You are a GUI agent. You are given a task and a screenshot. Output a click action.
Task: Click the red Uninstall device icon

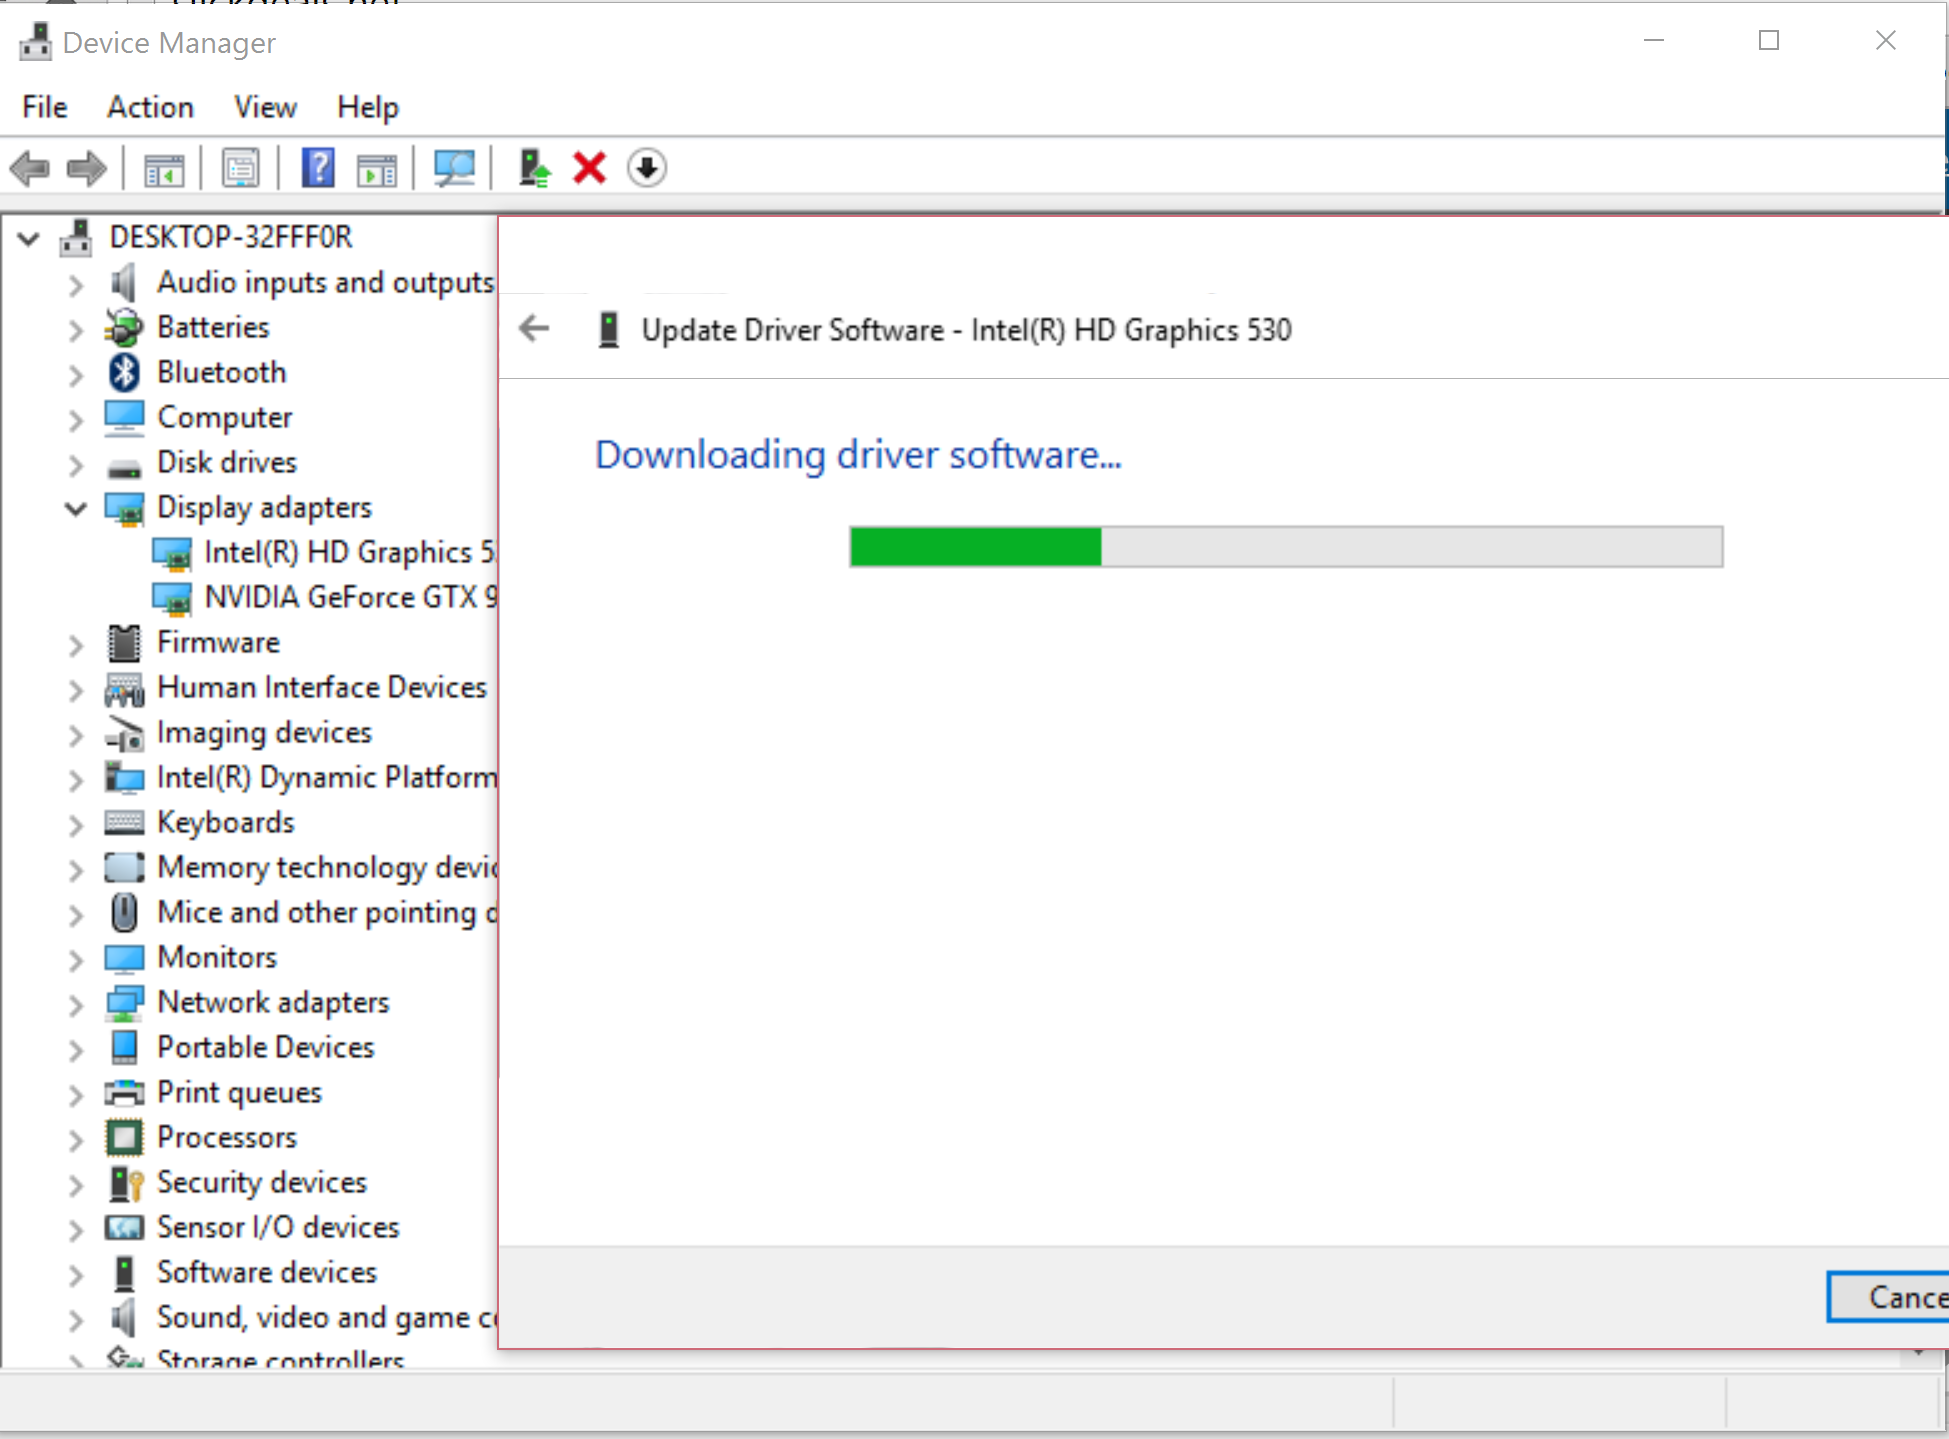(x=589, y=167)
